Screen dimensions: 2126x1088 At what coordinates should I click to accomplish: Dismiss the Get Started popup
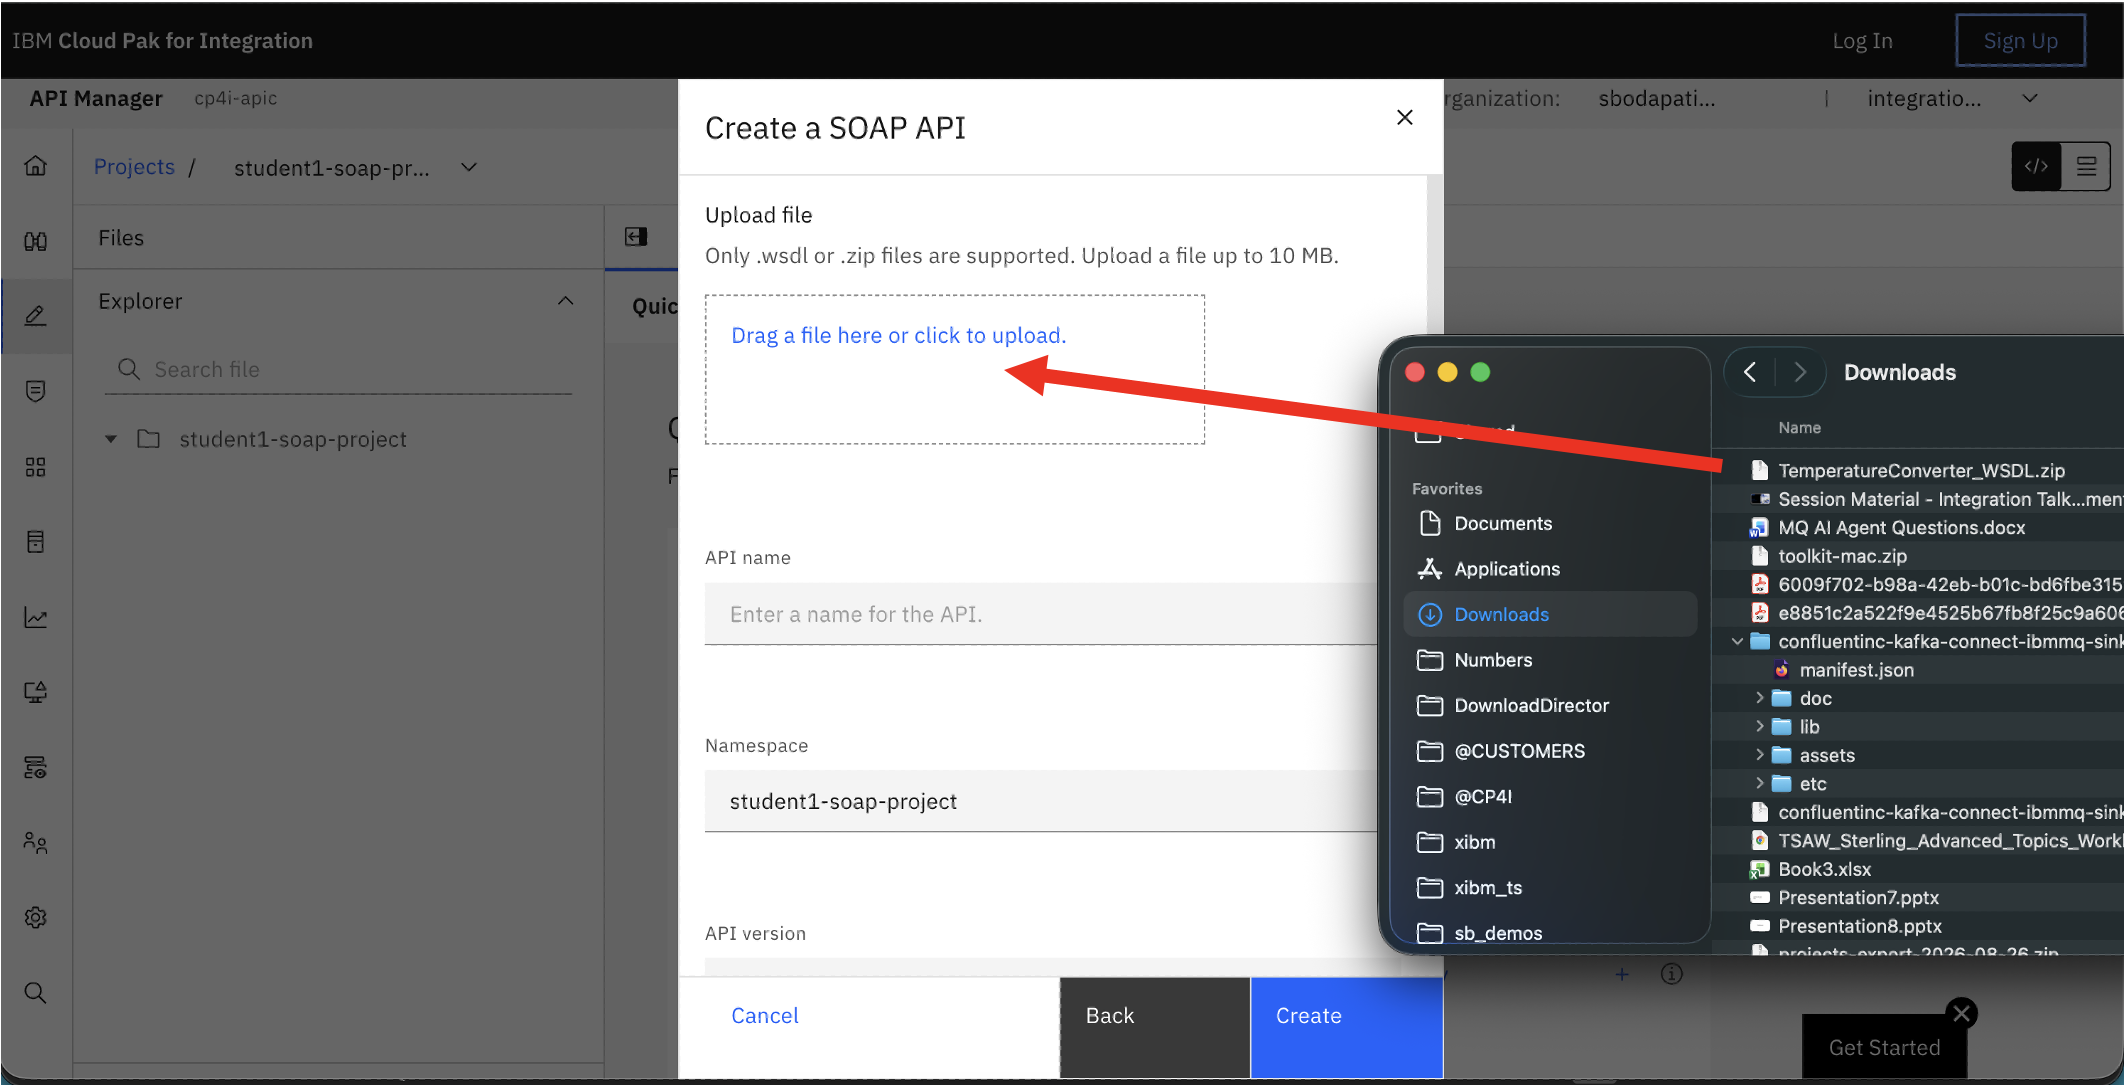point(1962,1013)
